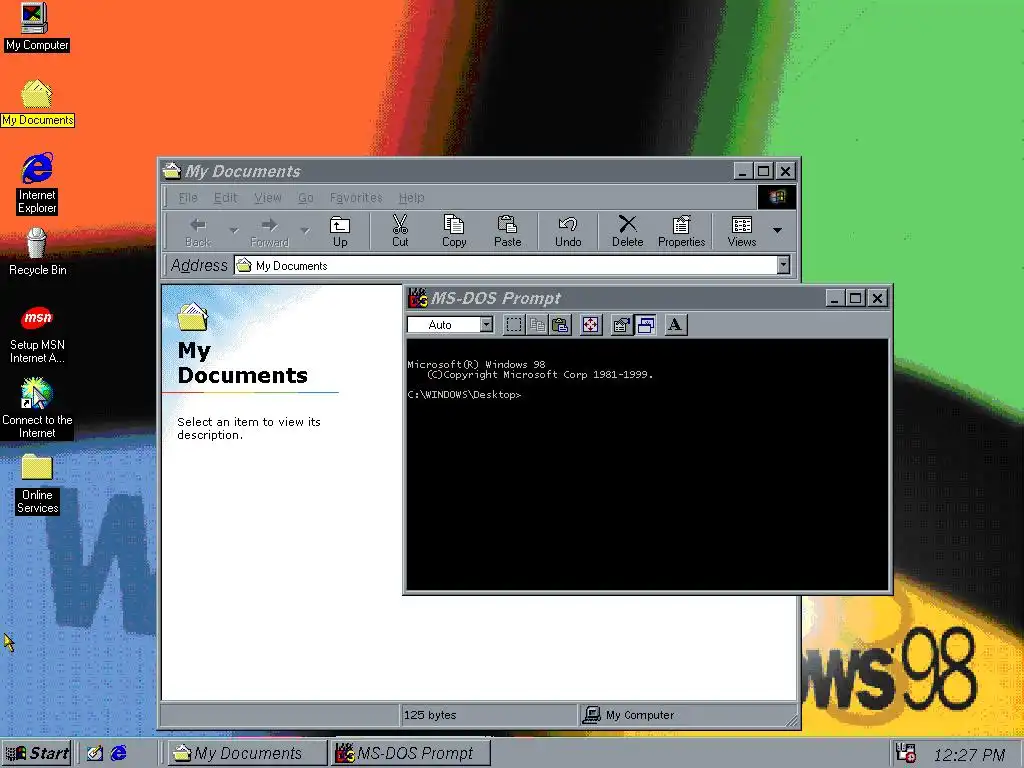
Task: Click the Windows logo throbber in My Documents
Action: click(x=776, y=197)
